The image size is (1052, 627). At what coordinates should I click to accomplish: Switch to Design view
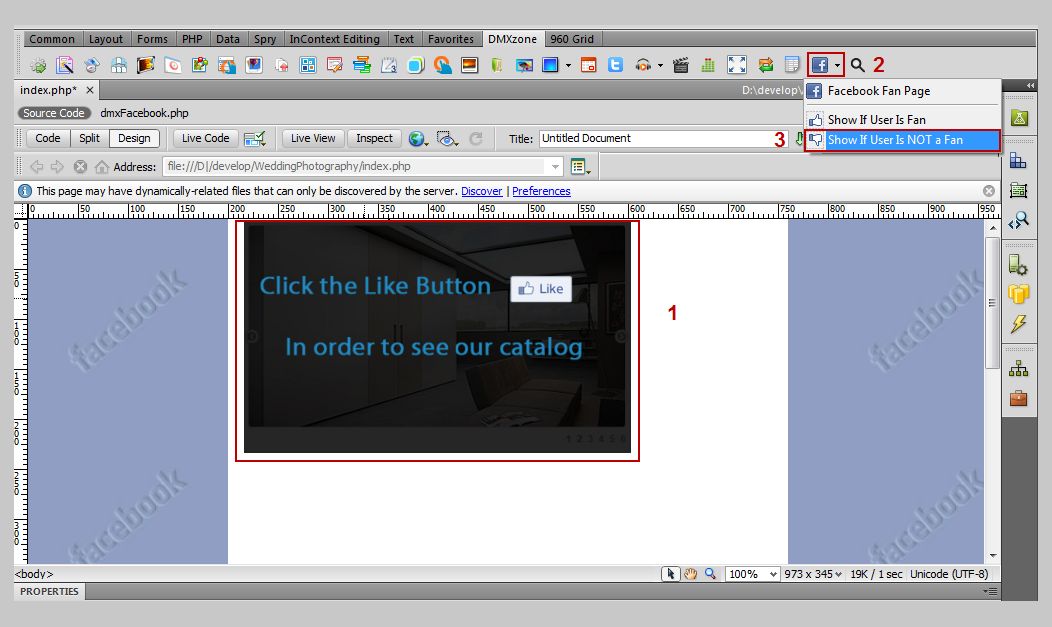pyautogui.click(x=134, y=138)
